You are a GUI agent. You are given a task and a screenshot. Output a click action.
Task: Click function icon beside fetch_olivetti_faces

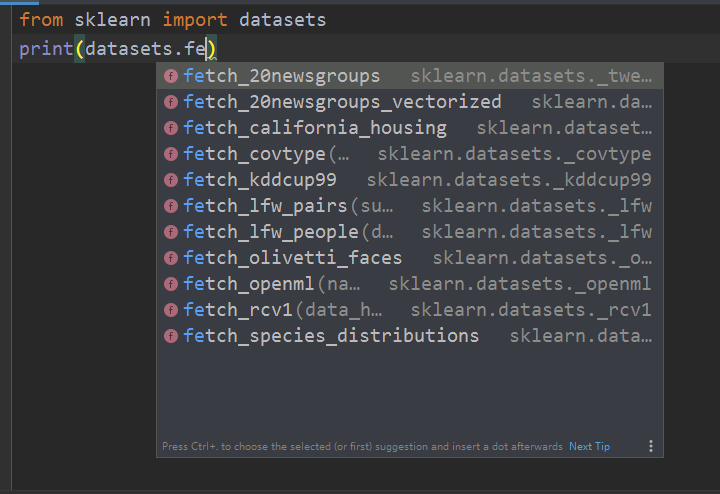[171, 258]
